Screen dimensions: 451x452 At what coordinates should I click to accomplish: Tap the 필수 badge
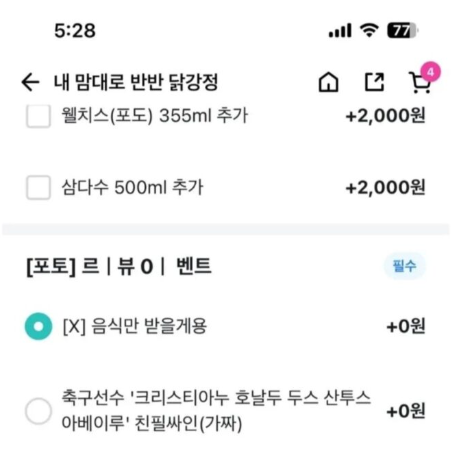tap(405, 266)
